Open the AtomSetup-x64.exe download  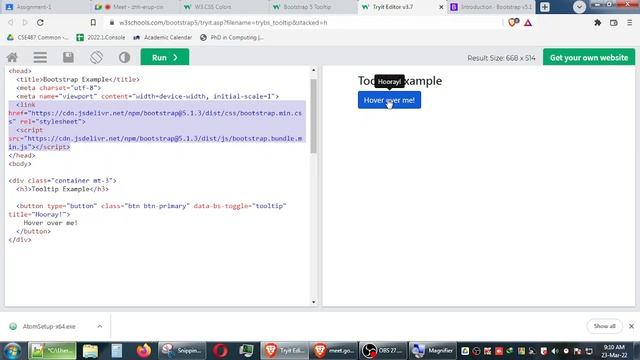pyautogui.click(x=49, y=327)
